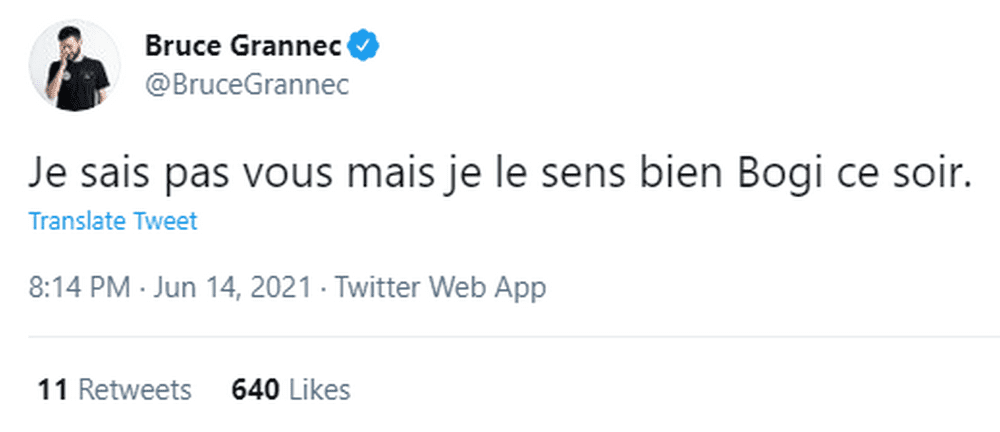Click the 'Likes' label text

(318, 389)
